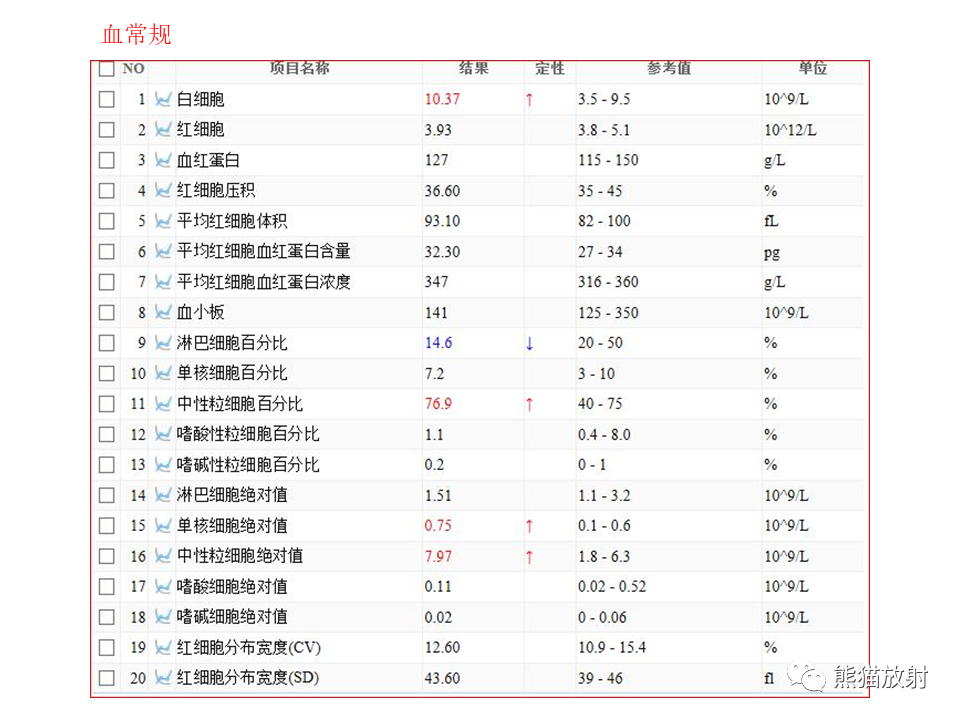Check the box for row 2 红细胞

[107, 130]
